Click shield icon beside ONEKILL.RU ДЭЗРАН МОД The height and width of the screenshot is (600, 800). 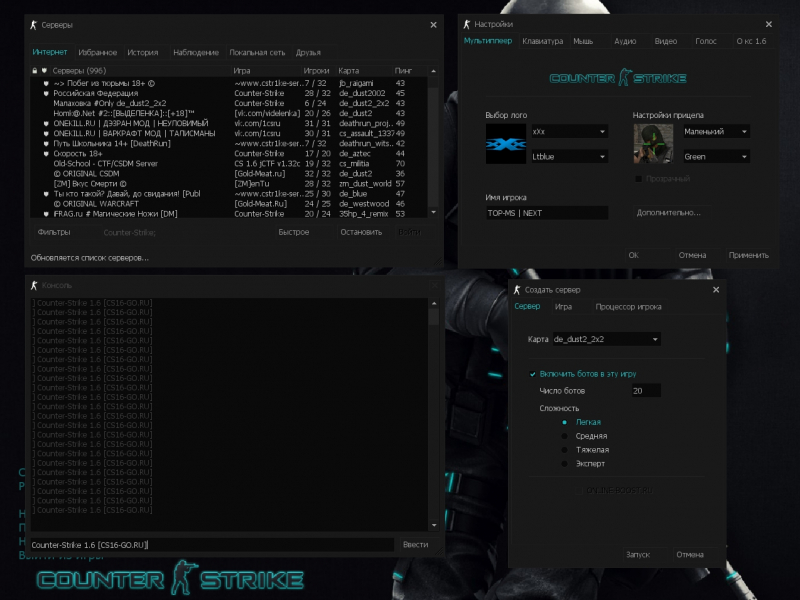pos(46,123)
